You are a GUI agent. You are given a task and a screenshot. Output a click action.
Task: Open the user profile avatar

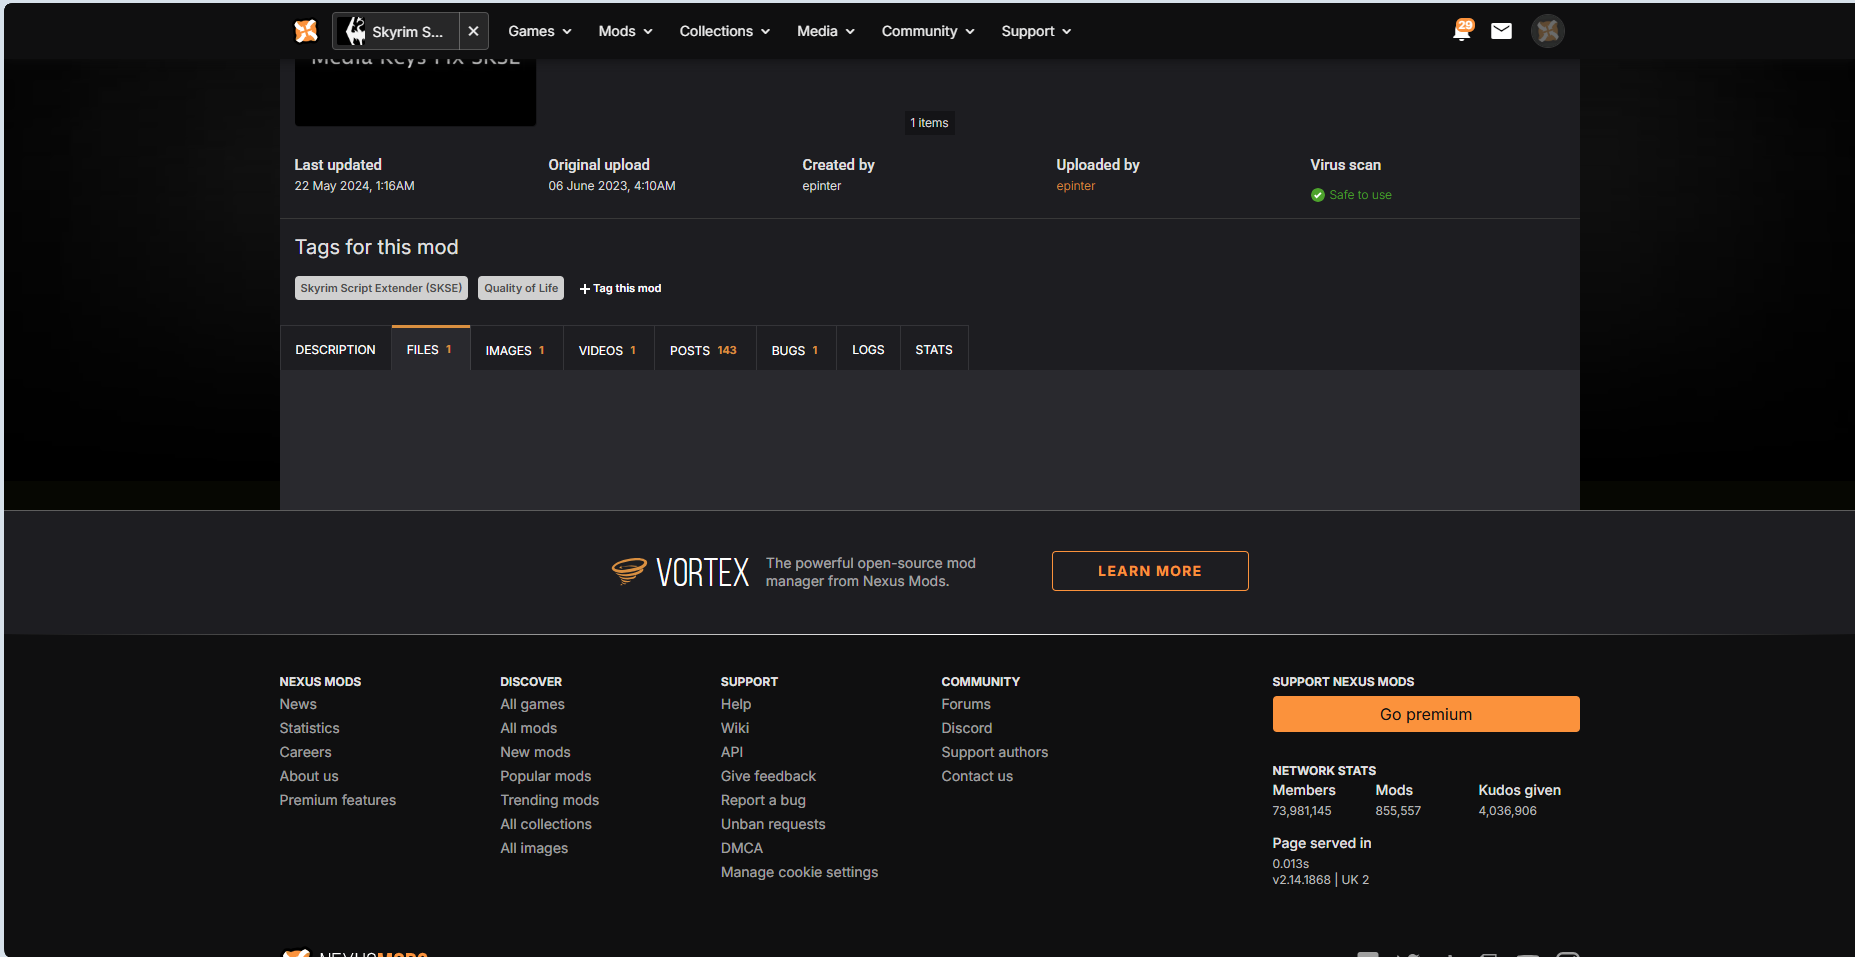coord(1548,31)
